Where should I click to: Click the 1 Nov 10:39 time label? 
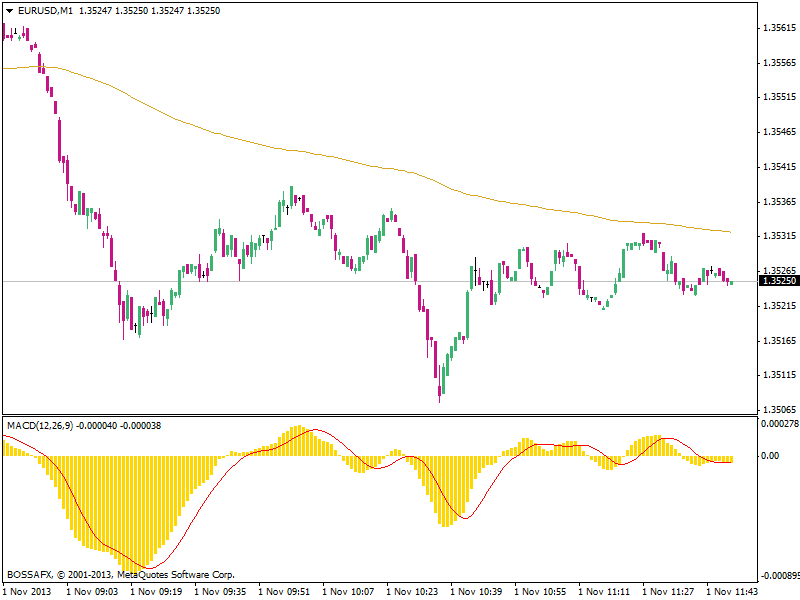[476, 592]
